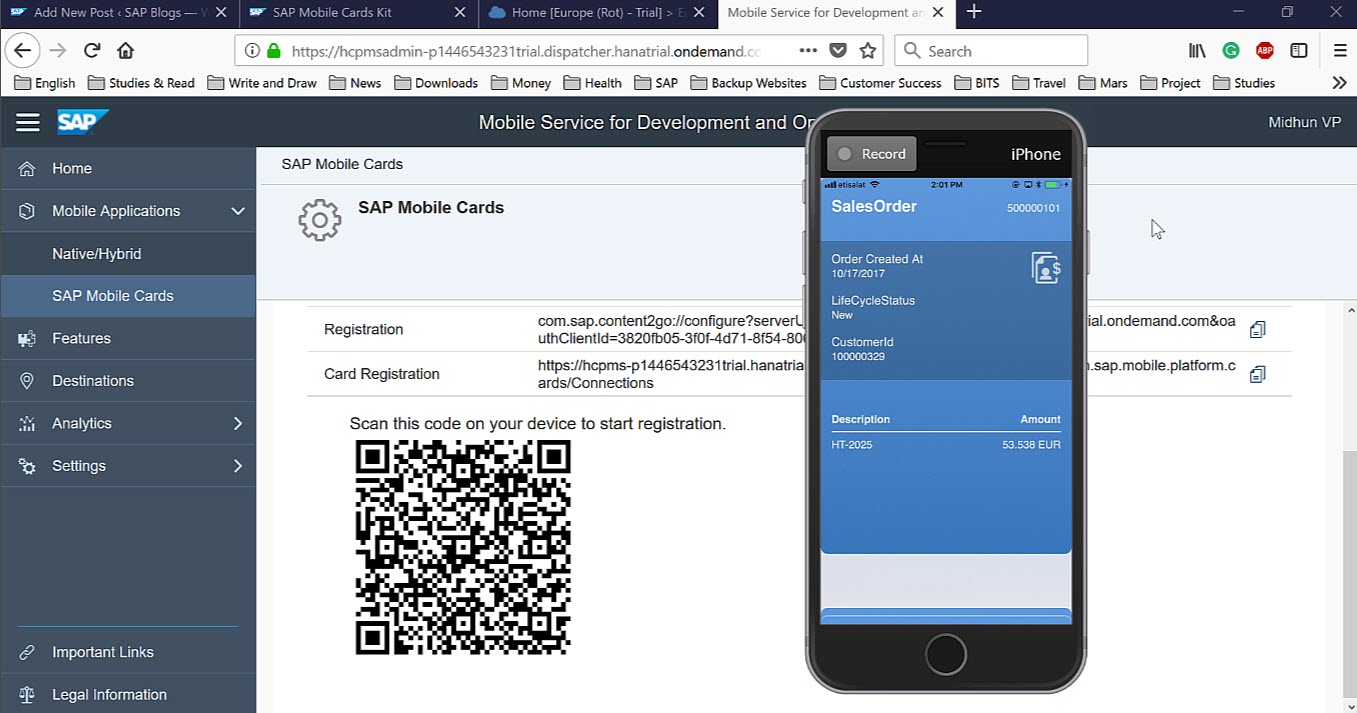
Task: Show more bookmarks toolbar items
Action: click(1340, 83)
